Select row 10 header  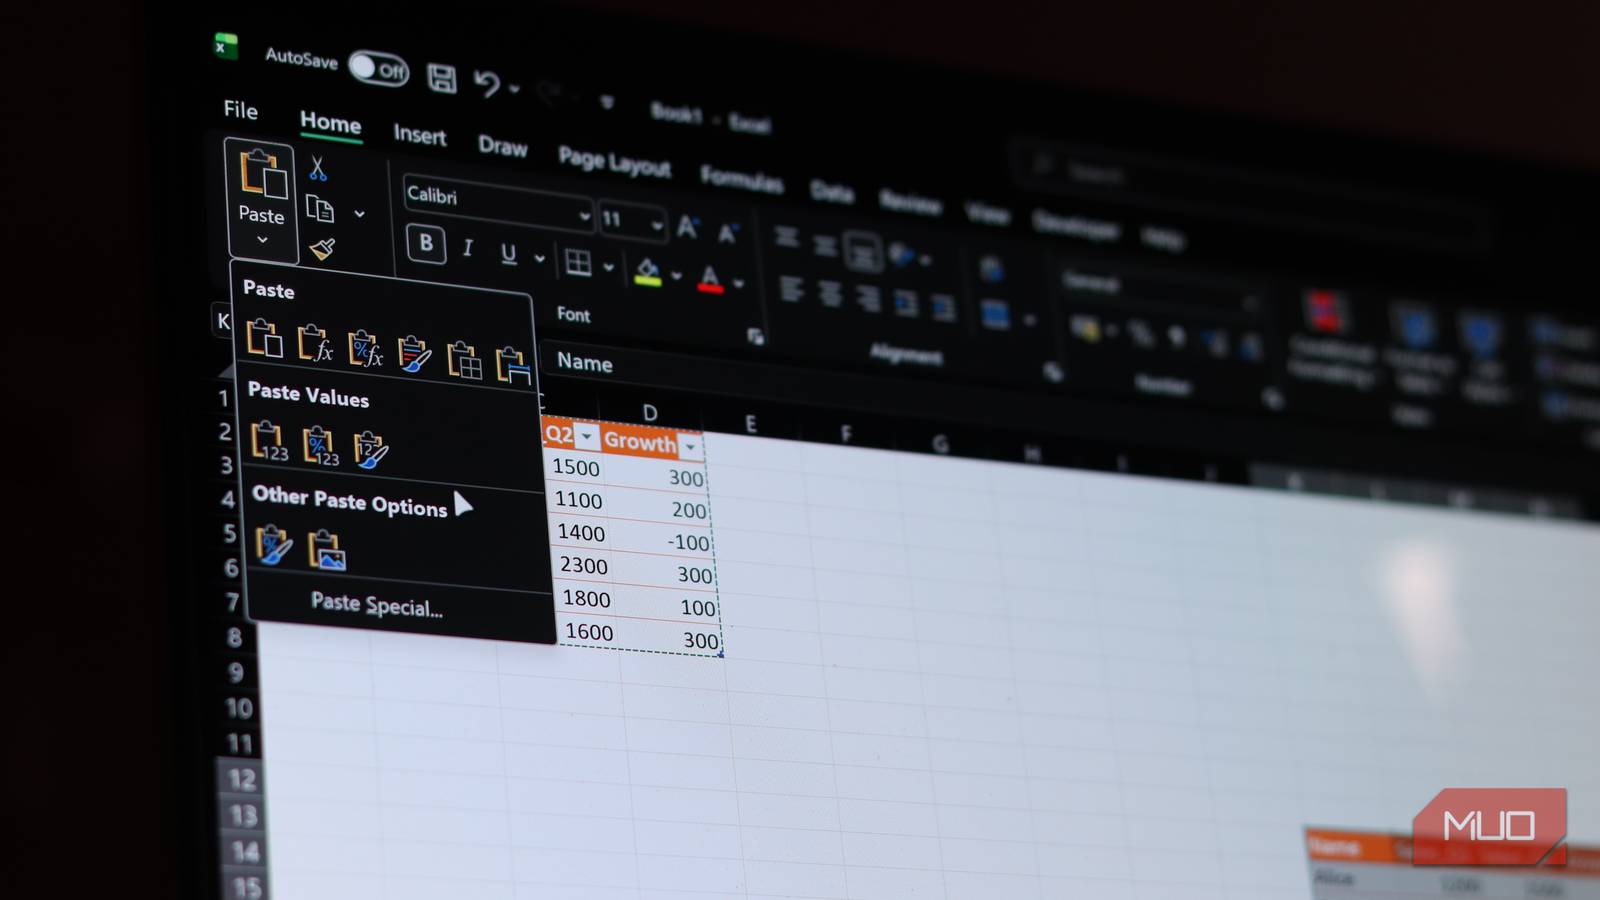coord(239,708)
